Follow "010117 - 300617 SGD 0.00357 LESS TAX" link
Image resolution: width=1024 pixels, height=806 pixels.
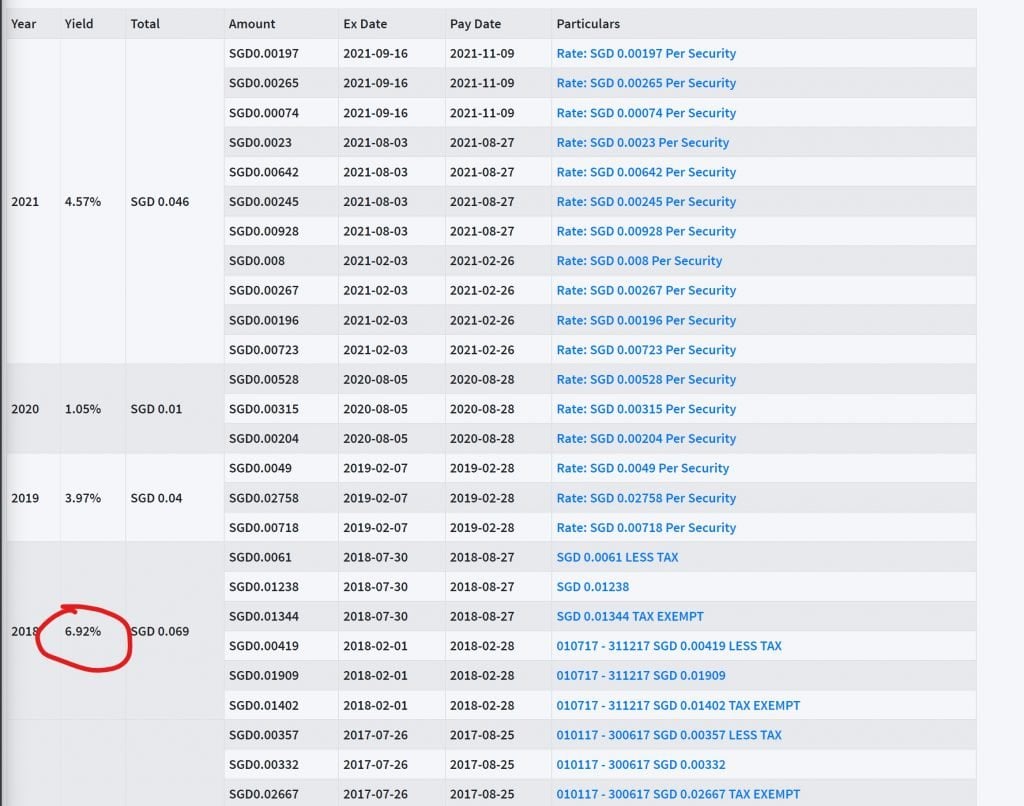[x=669, y=735]
